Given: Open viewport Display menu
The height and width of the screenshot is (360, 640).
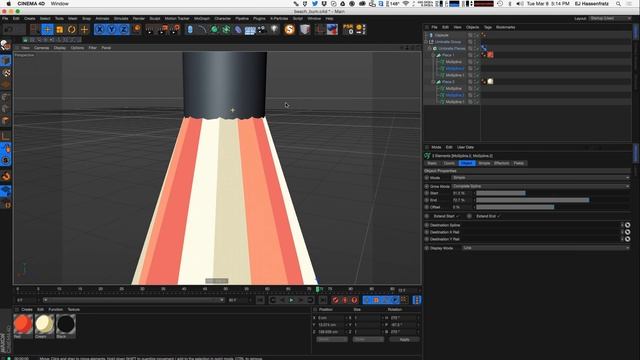Looking at the screenshot, I should [60, 48].
